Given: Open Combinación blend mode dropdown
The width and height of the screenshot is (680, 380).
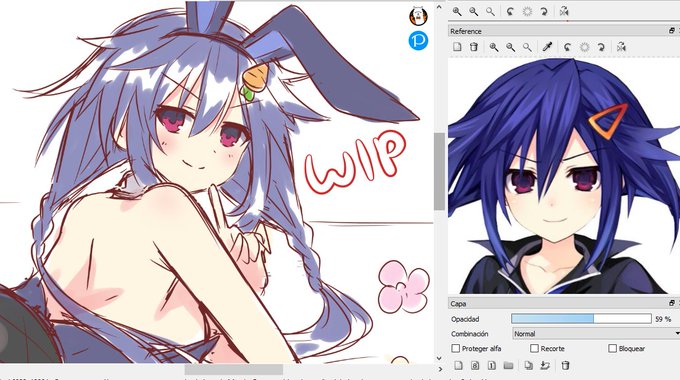Looking at the screenshot, I should point(596,334).
